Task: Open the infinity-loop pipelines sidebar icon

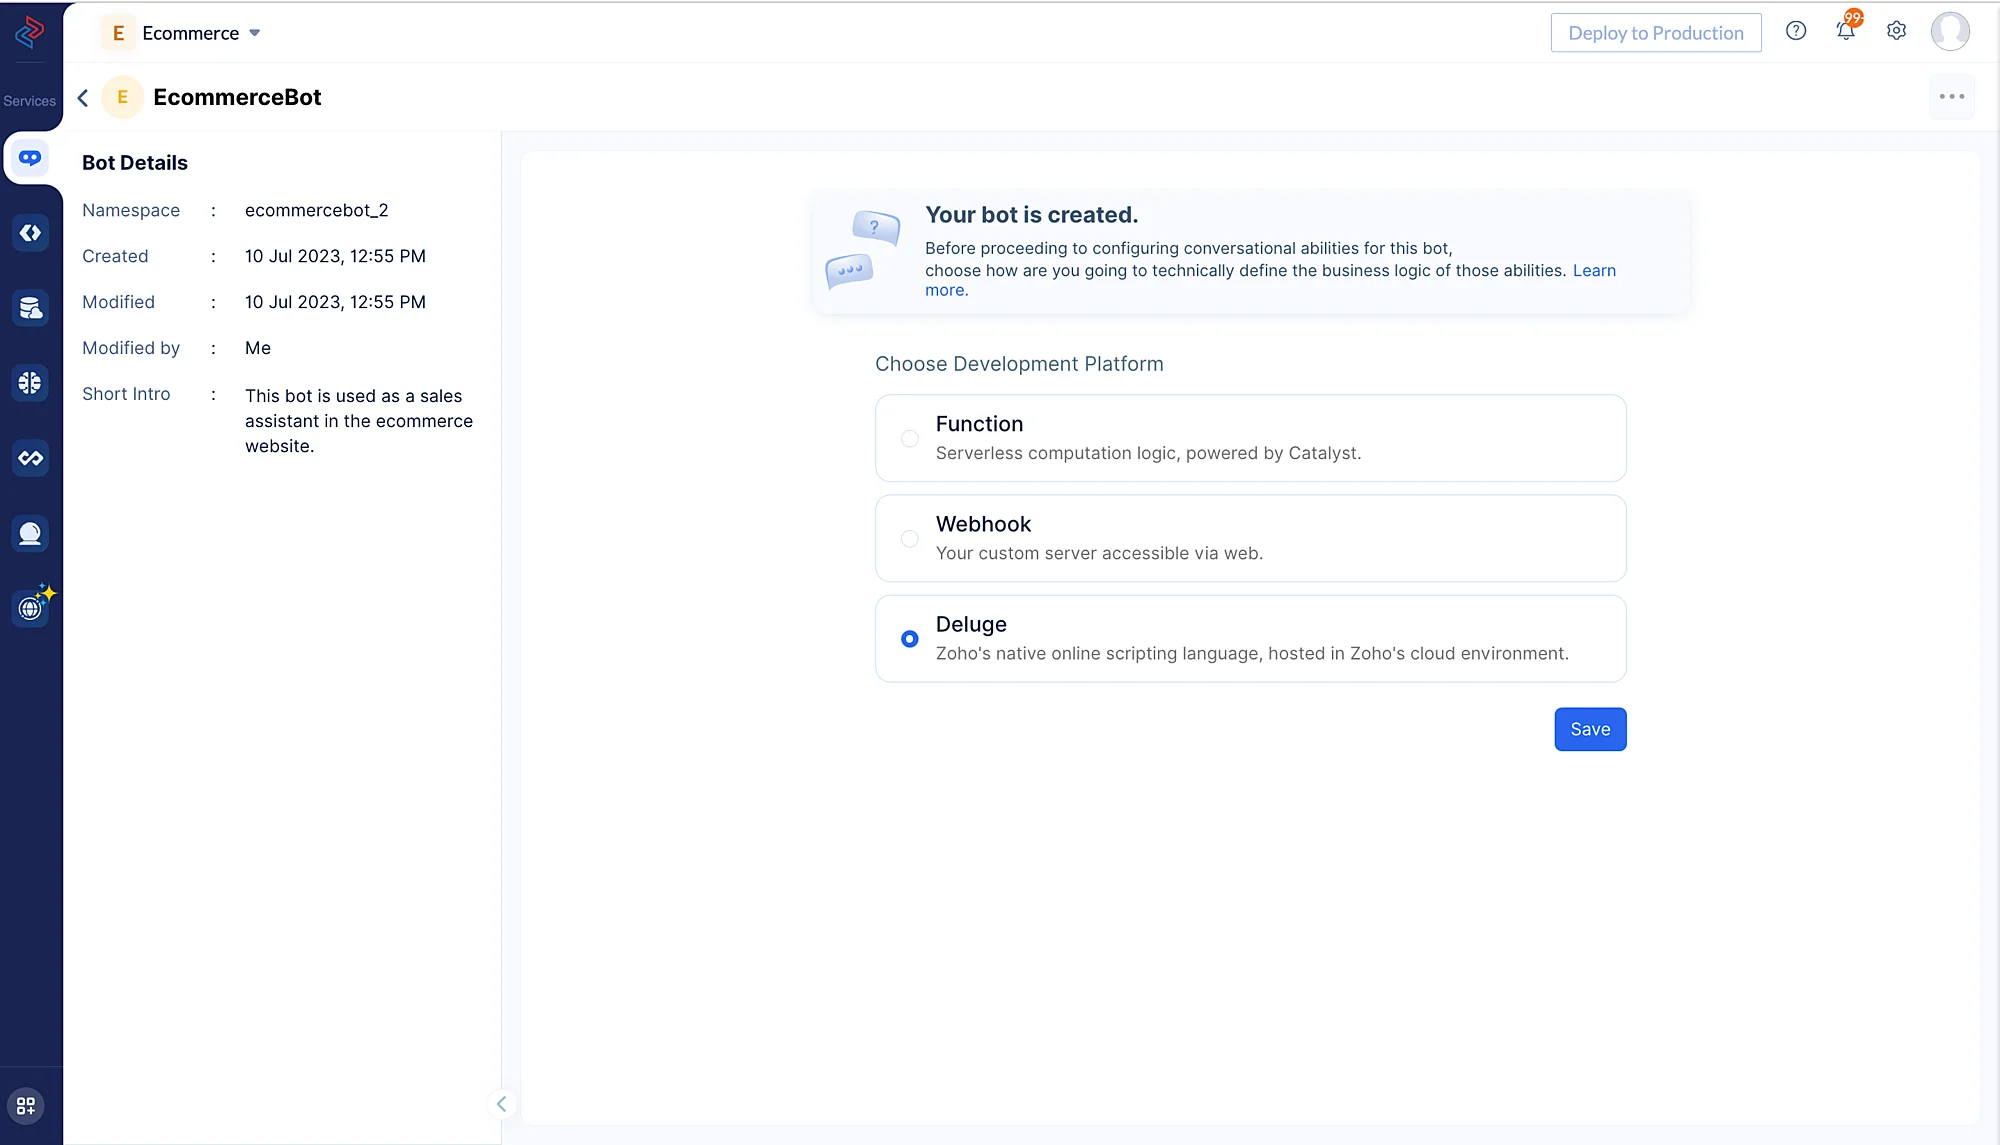Action: coord(30,458)
